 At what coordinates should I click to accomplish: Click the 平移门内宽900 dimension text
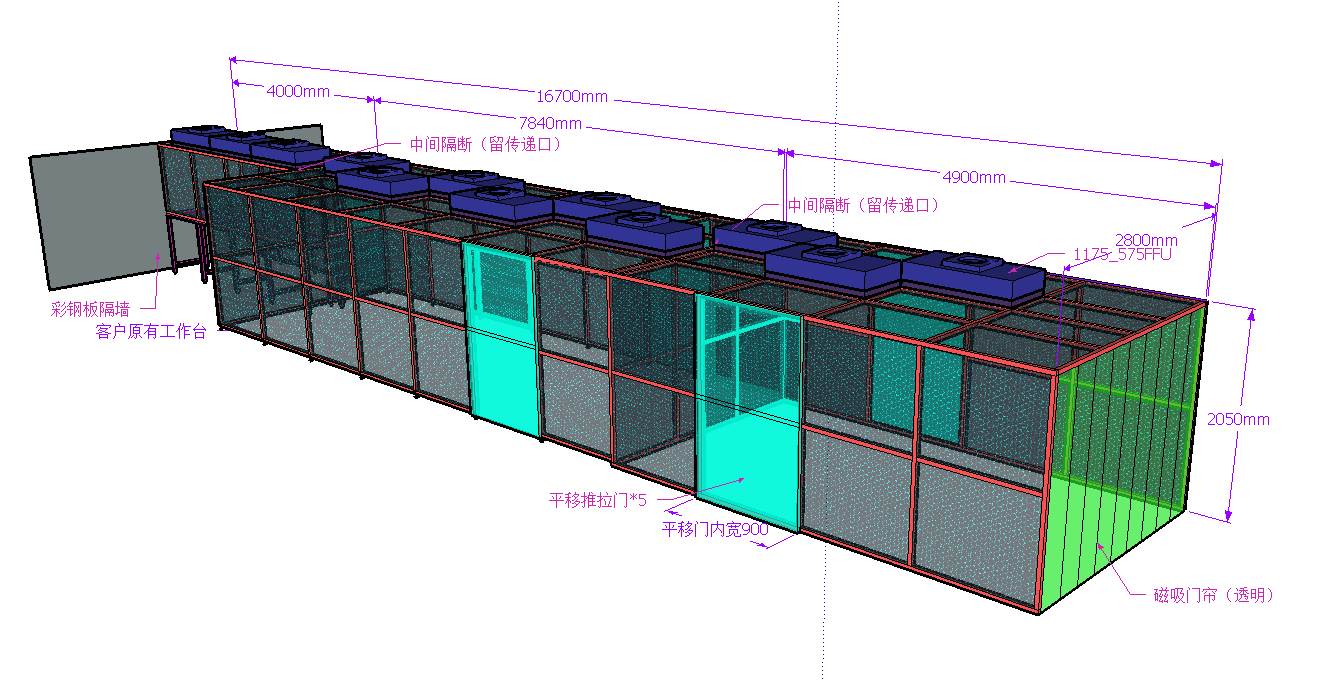pyautogui.click(x=714, y=529)
